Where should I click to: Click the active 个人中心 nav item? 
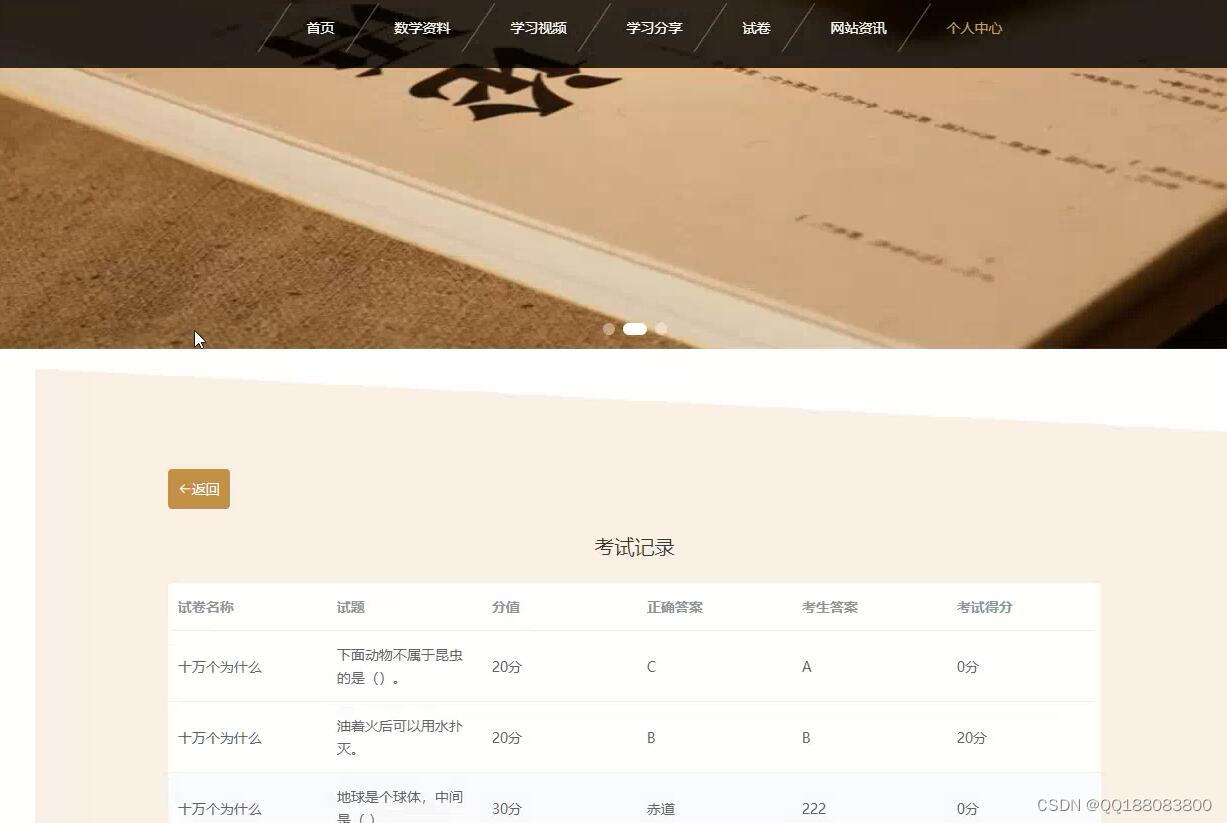[973, 28]
